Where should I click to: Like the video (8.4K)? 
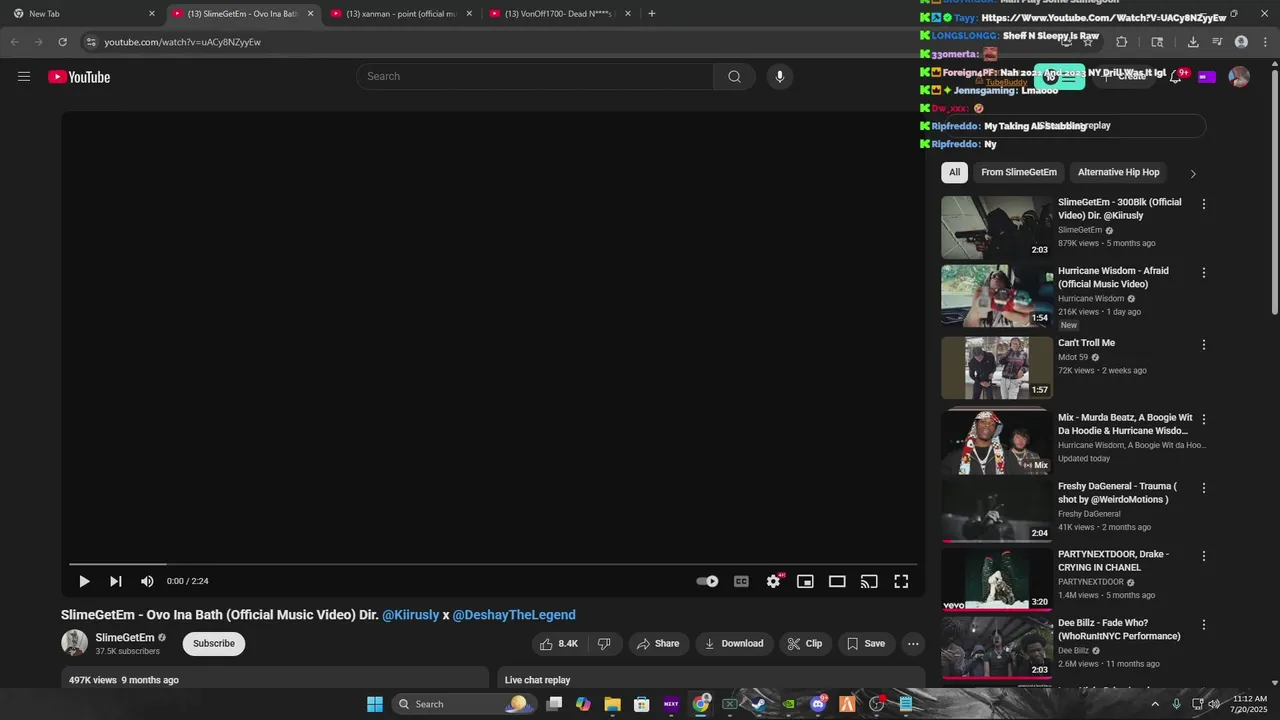[x=558, y=644]
